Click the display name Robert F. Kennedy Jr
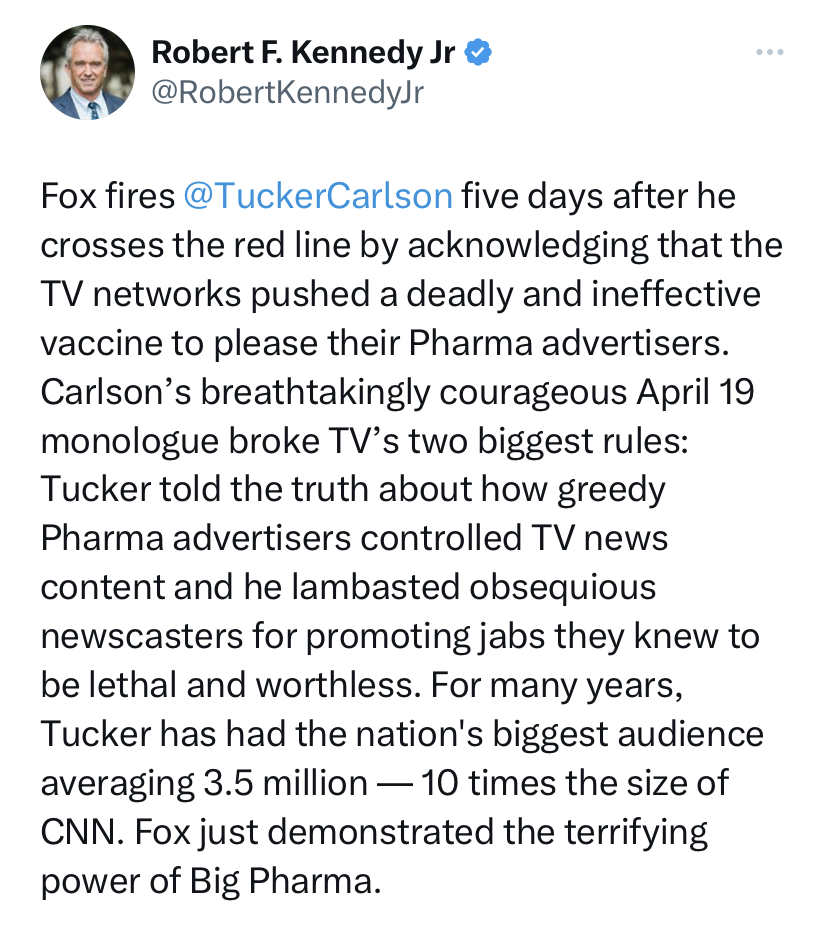Image resolution: width=828 pixels, height=952 pixels. (304, 53)
